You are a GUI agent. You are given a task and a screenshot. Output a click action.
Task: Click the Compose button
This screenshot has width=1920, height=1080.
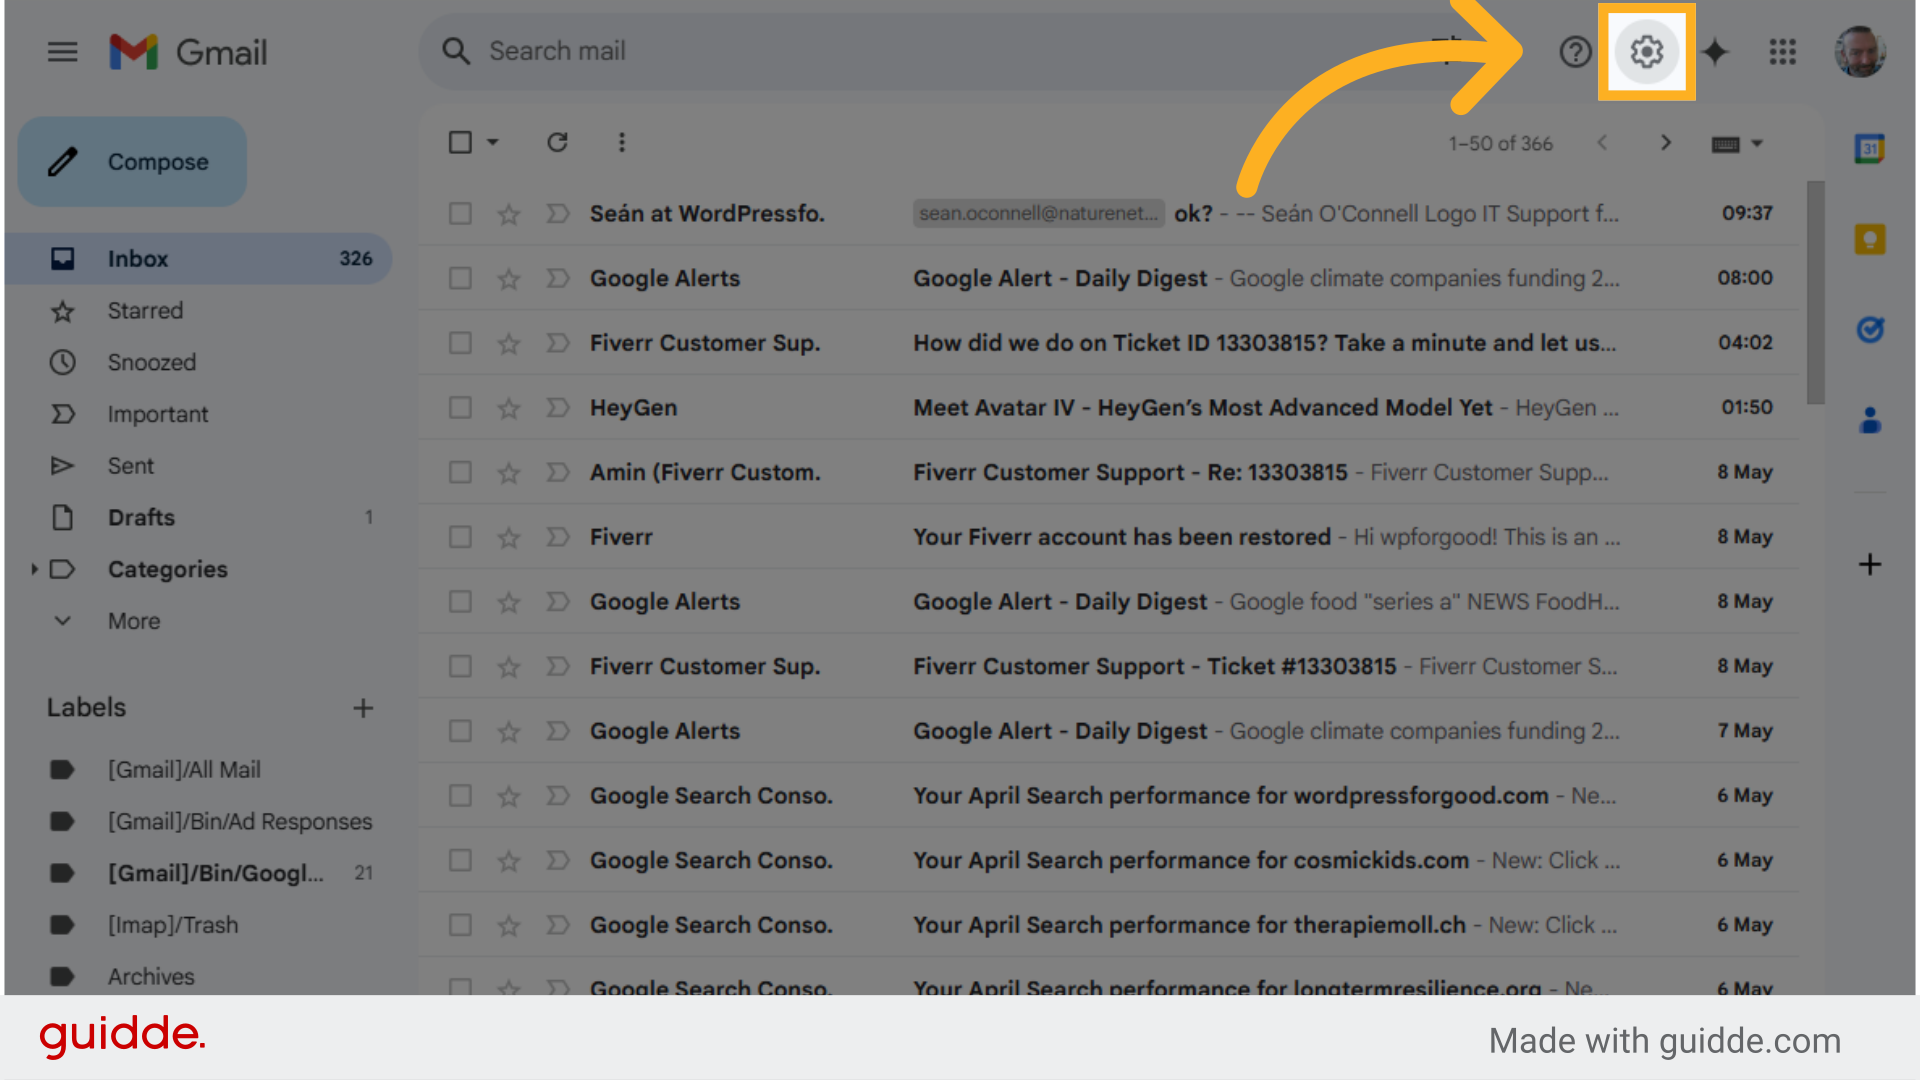[131, 161]
